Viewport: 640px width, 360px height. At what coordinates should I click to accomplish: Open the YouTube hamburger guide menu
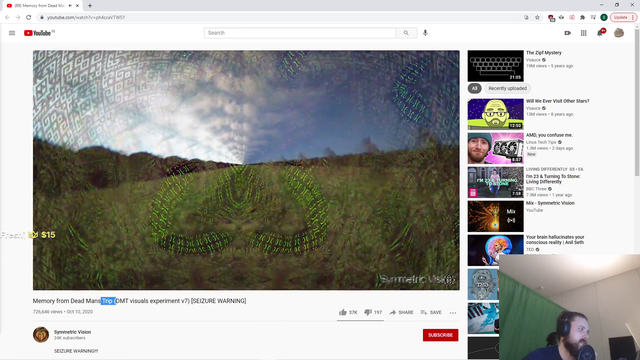[12, 33]
